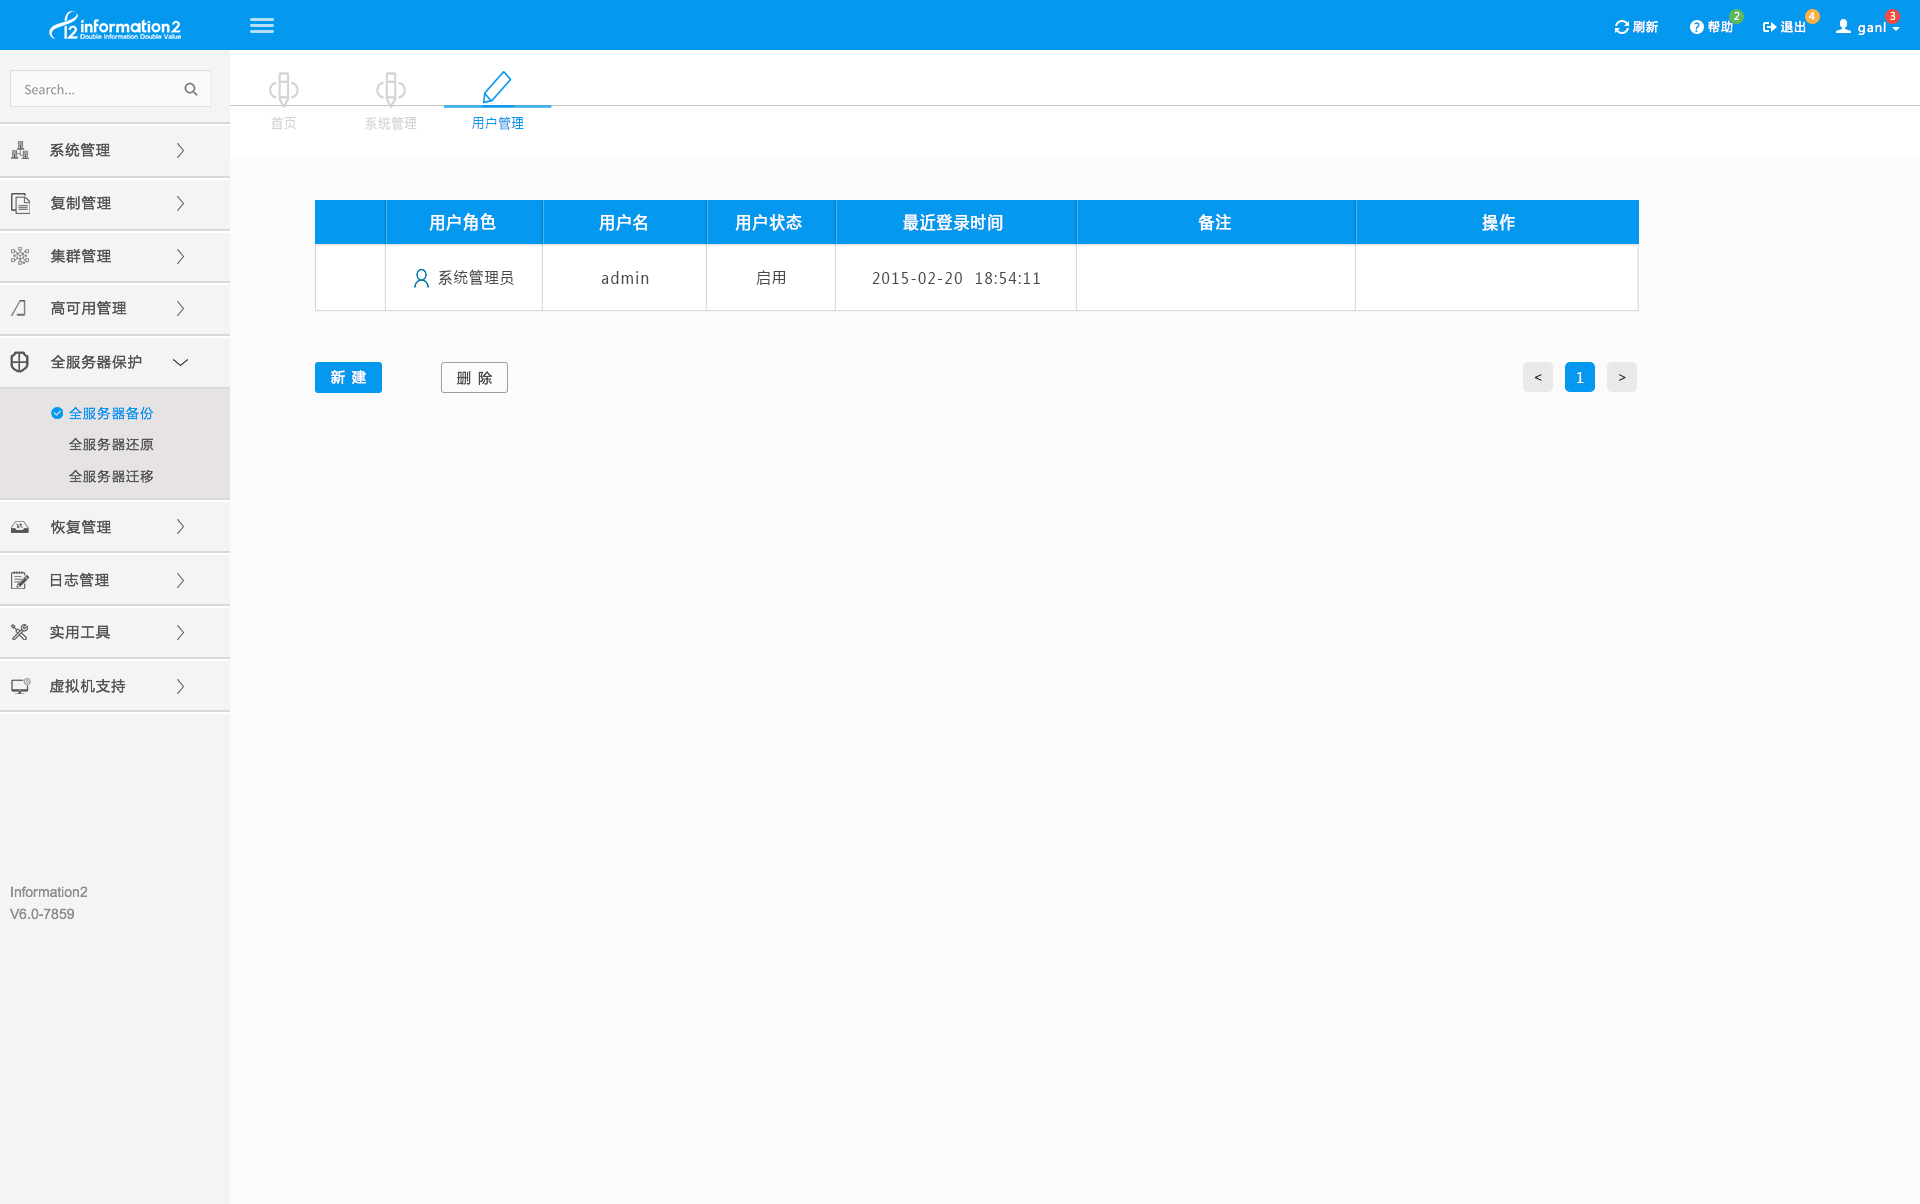Click the hamburger menu icon in header
This screenshot has width=1920, height=1204.
262,26
